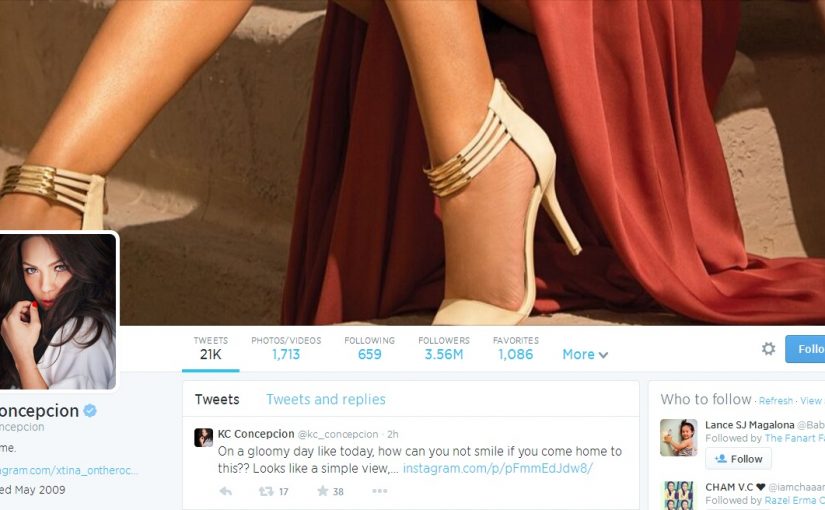Click the blue Follow profile button

tap(805, 348)
